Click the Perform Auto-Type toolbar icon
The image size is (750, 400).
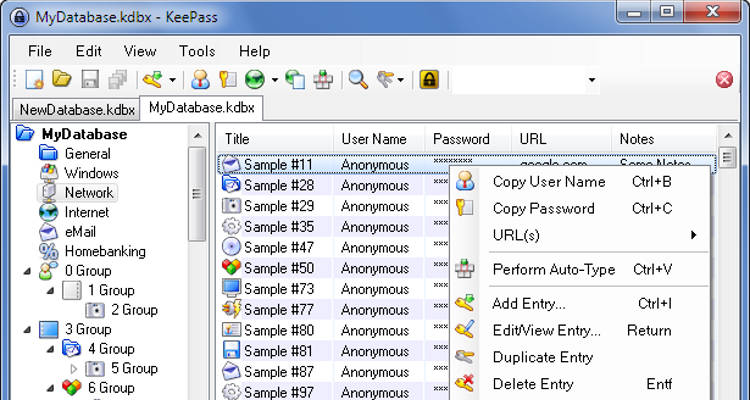tap(323, 79)
